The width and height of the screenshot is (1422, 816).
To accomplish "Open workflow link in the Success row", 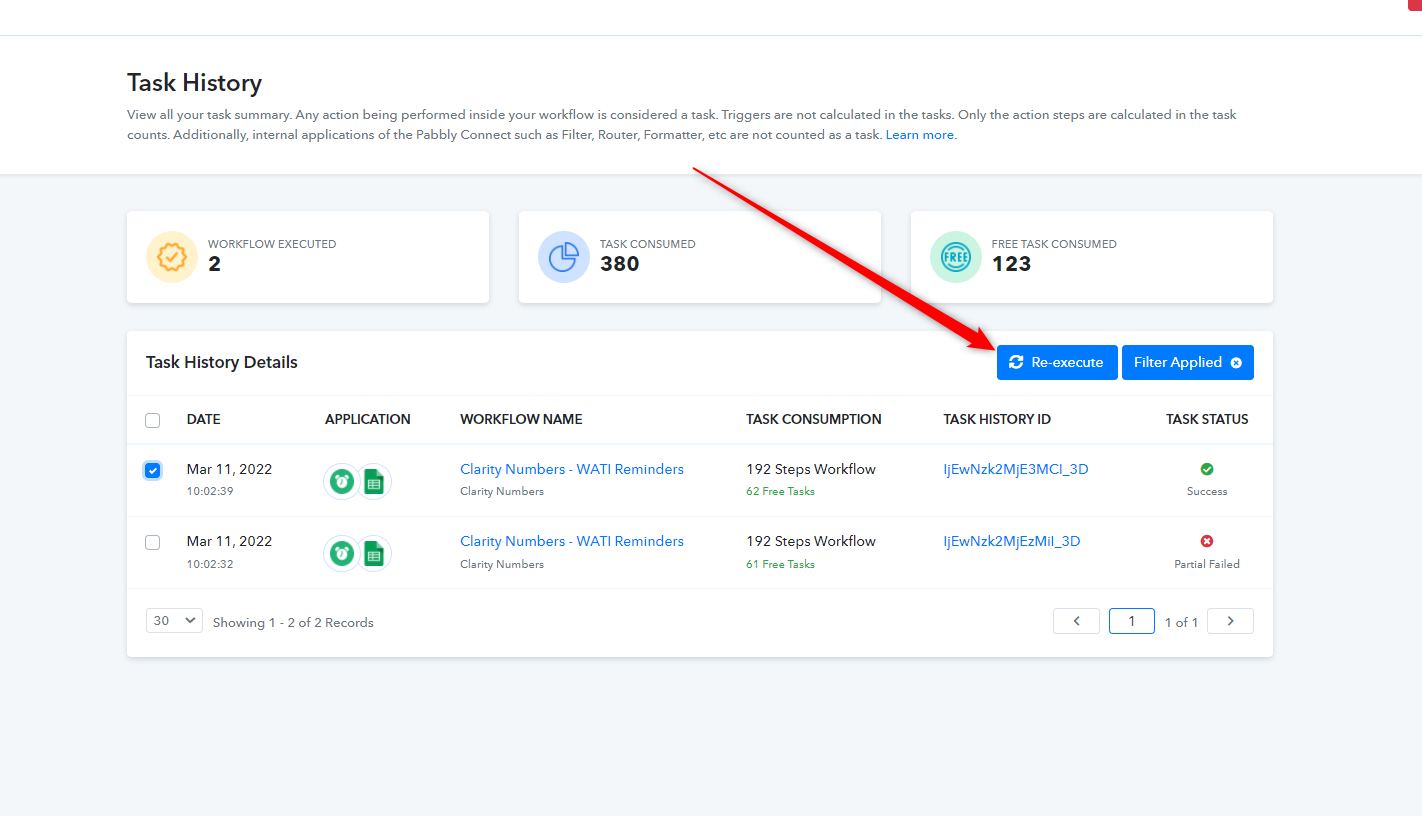I will coord(572,469).
